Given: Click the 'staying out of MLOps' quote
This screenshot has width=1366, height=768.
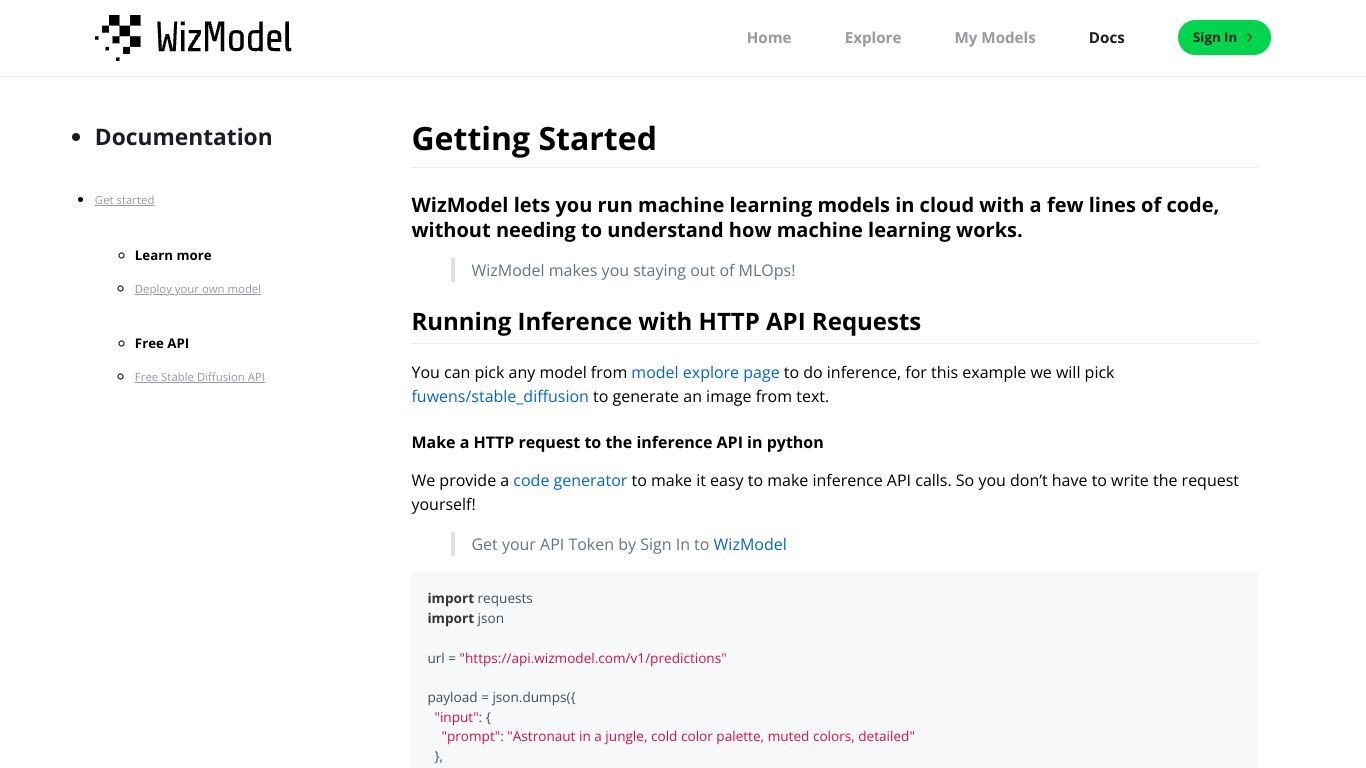Looking at the screenshot, I should (x=633, y=270).
